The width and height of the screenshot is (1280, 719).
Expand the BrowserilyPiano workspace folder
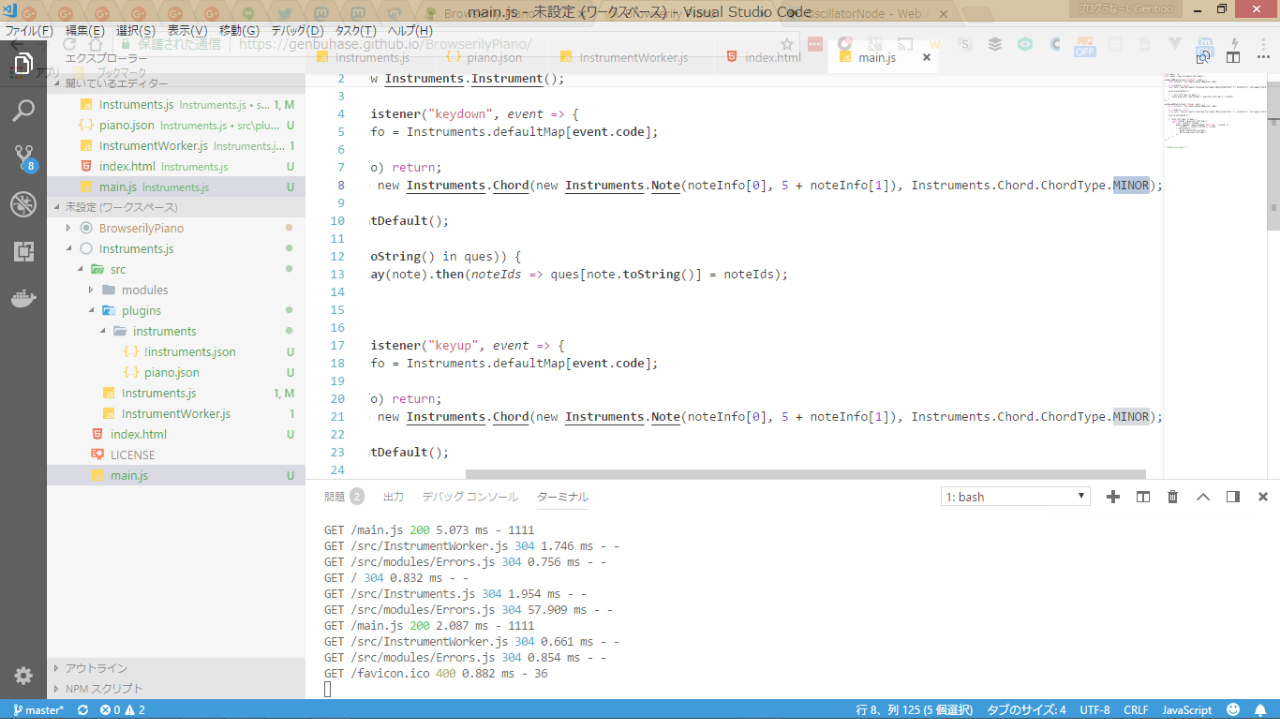[141, 228]
